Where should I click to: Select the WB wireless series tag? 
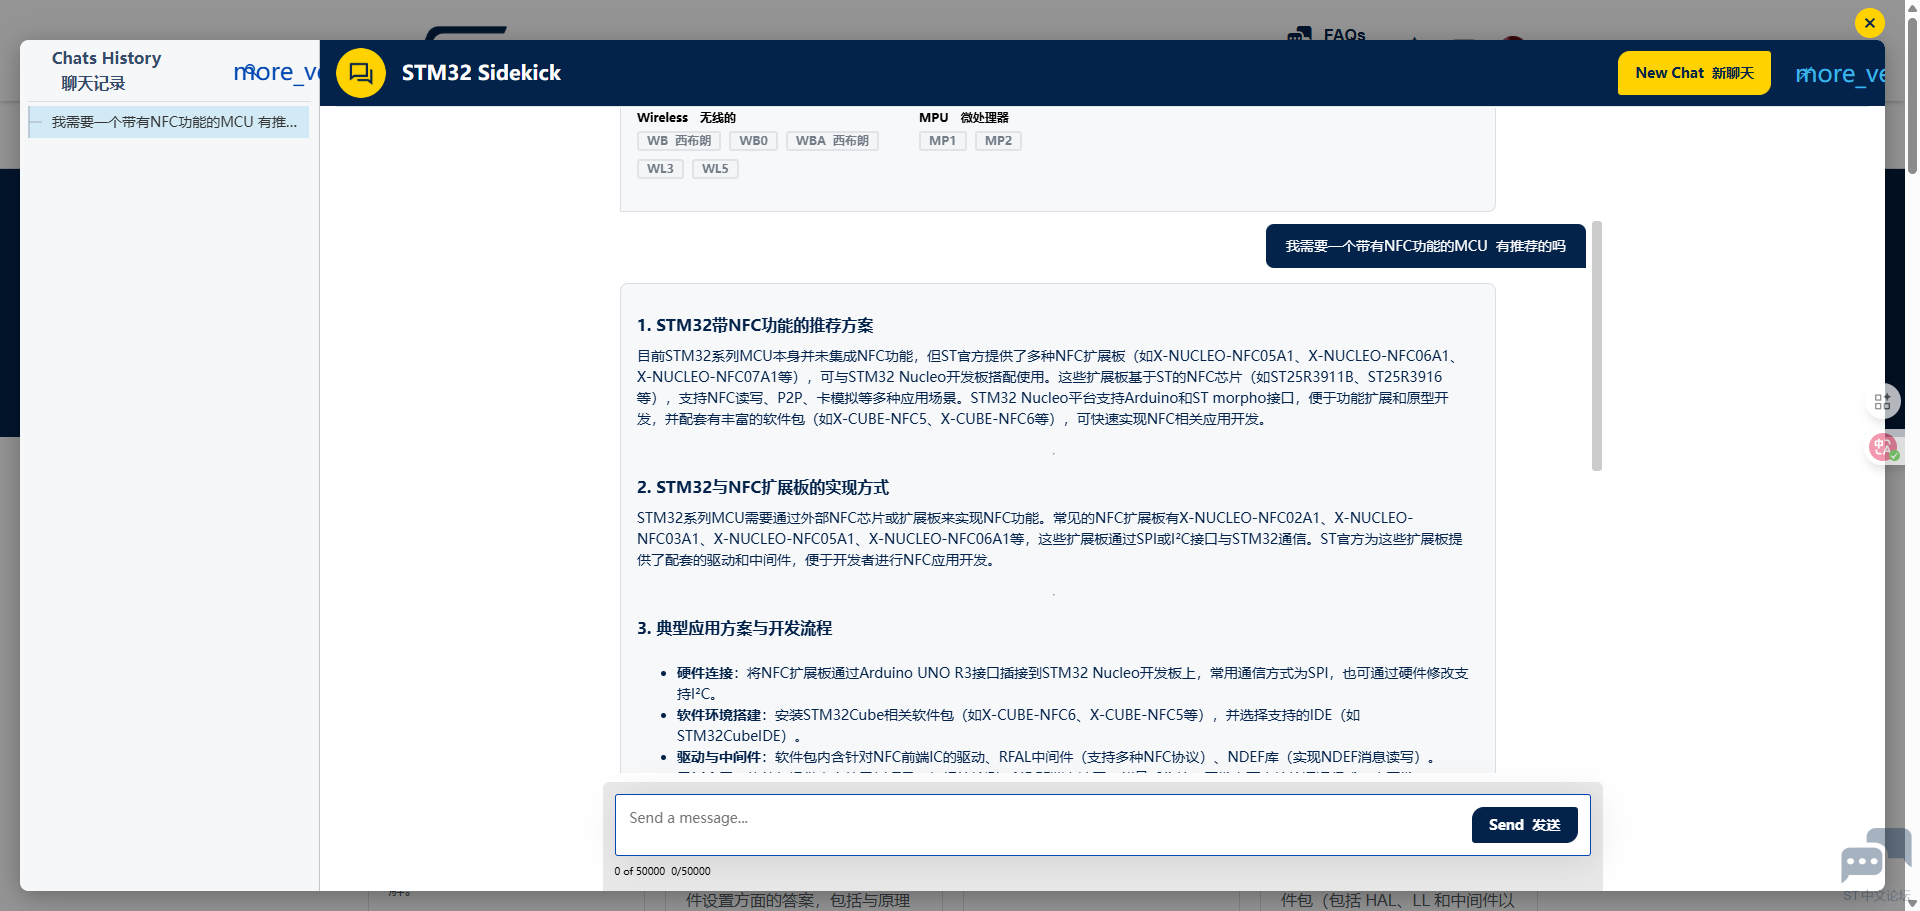pos(679,141)
